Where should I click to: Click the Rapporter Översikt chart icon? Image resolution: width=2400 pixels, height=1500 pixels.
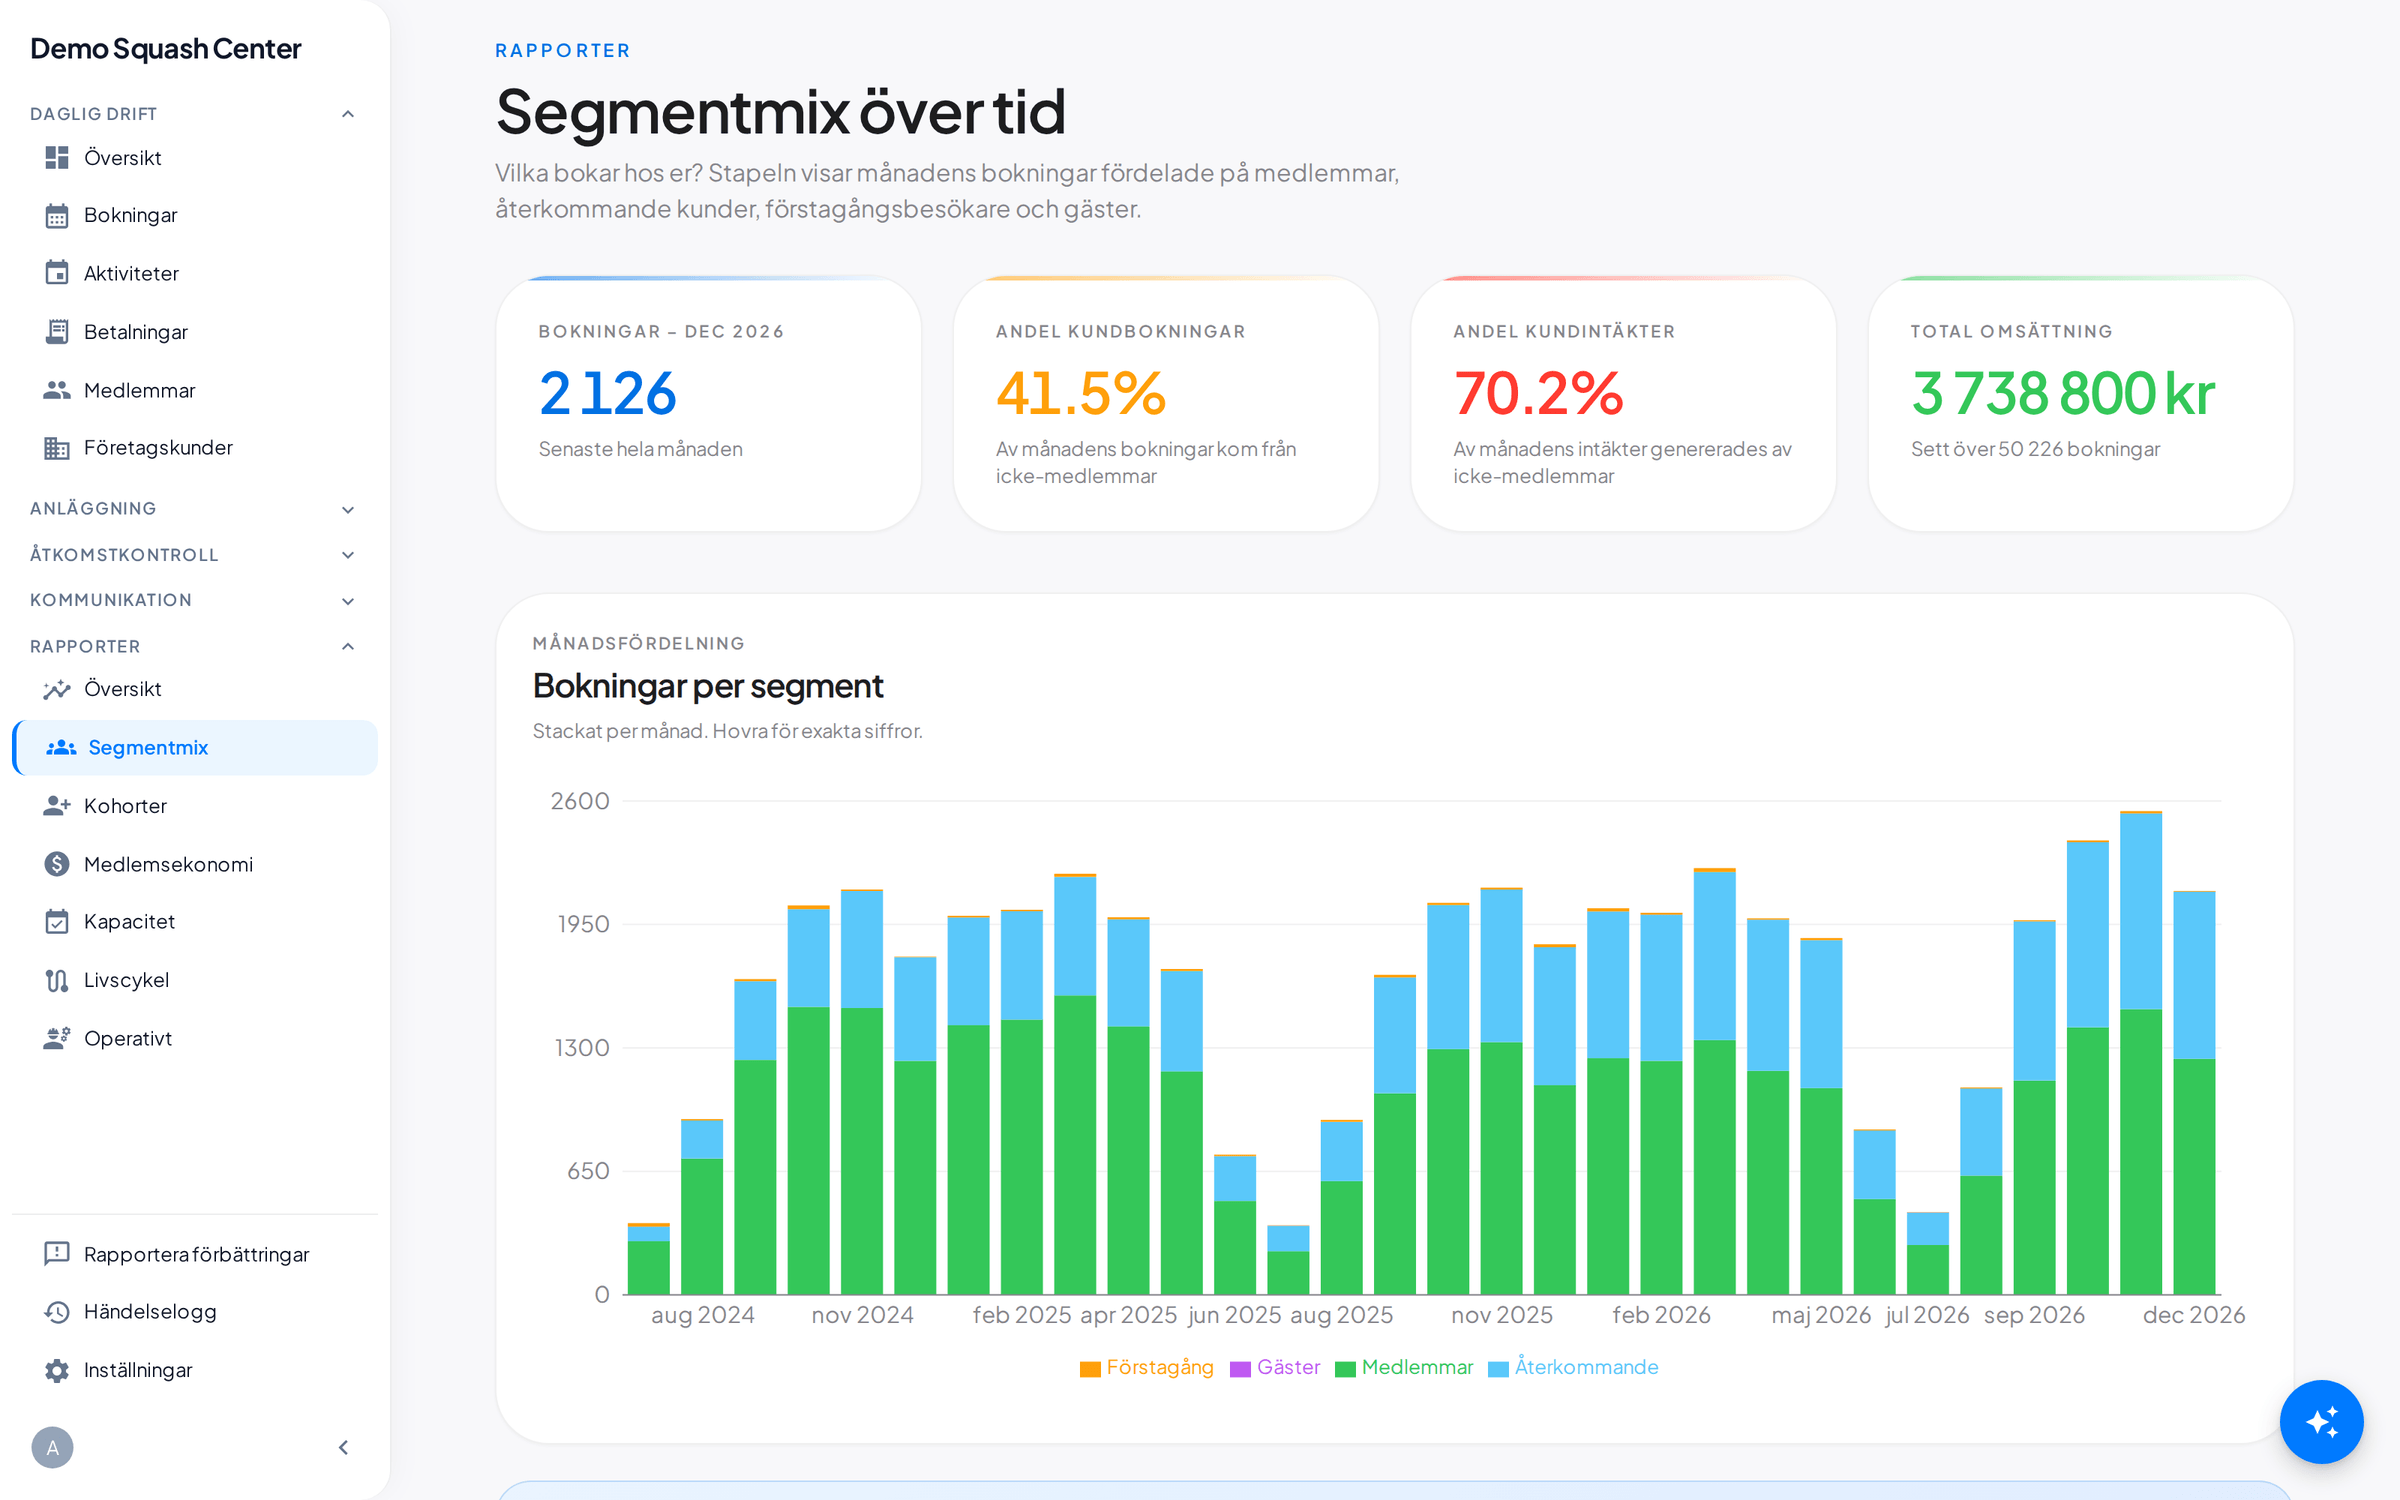tap(57, 689)
